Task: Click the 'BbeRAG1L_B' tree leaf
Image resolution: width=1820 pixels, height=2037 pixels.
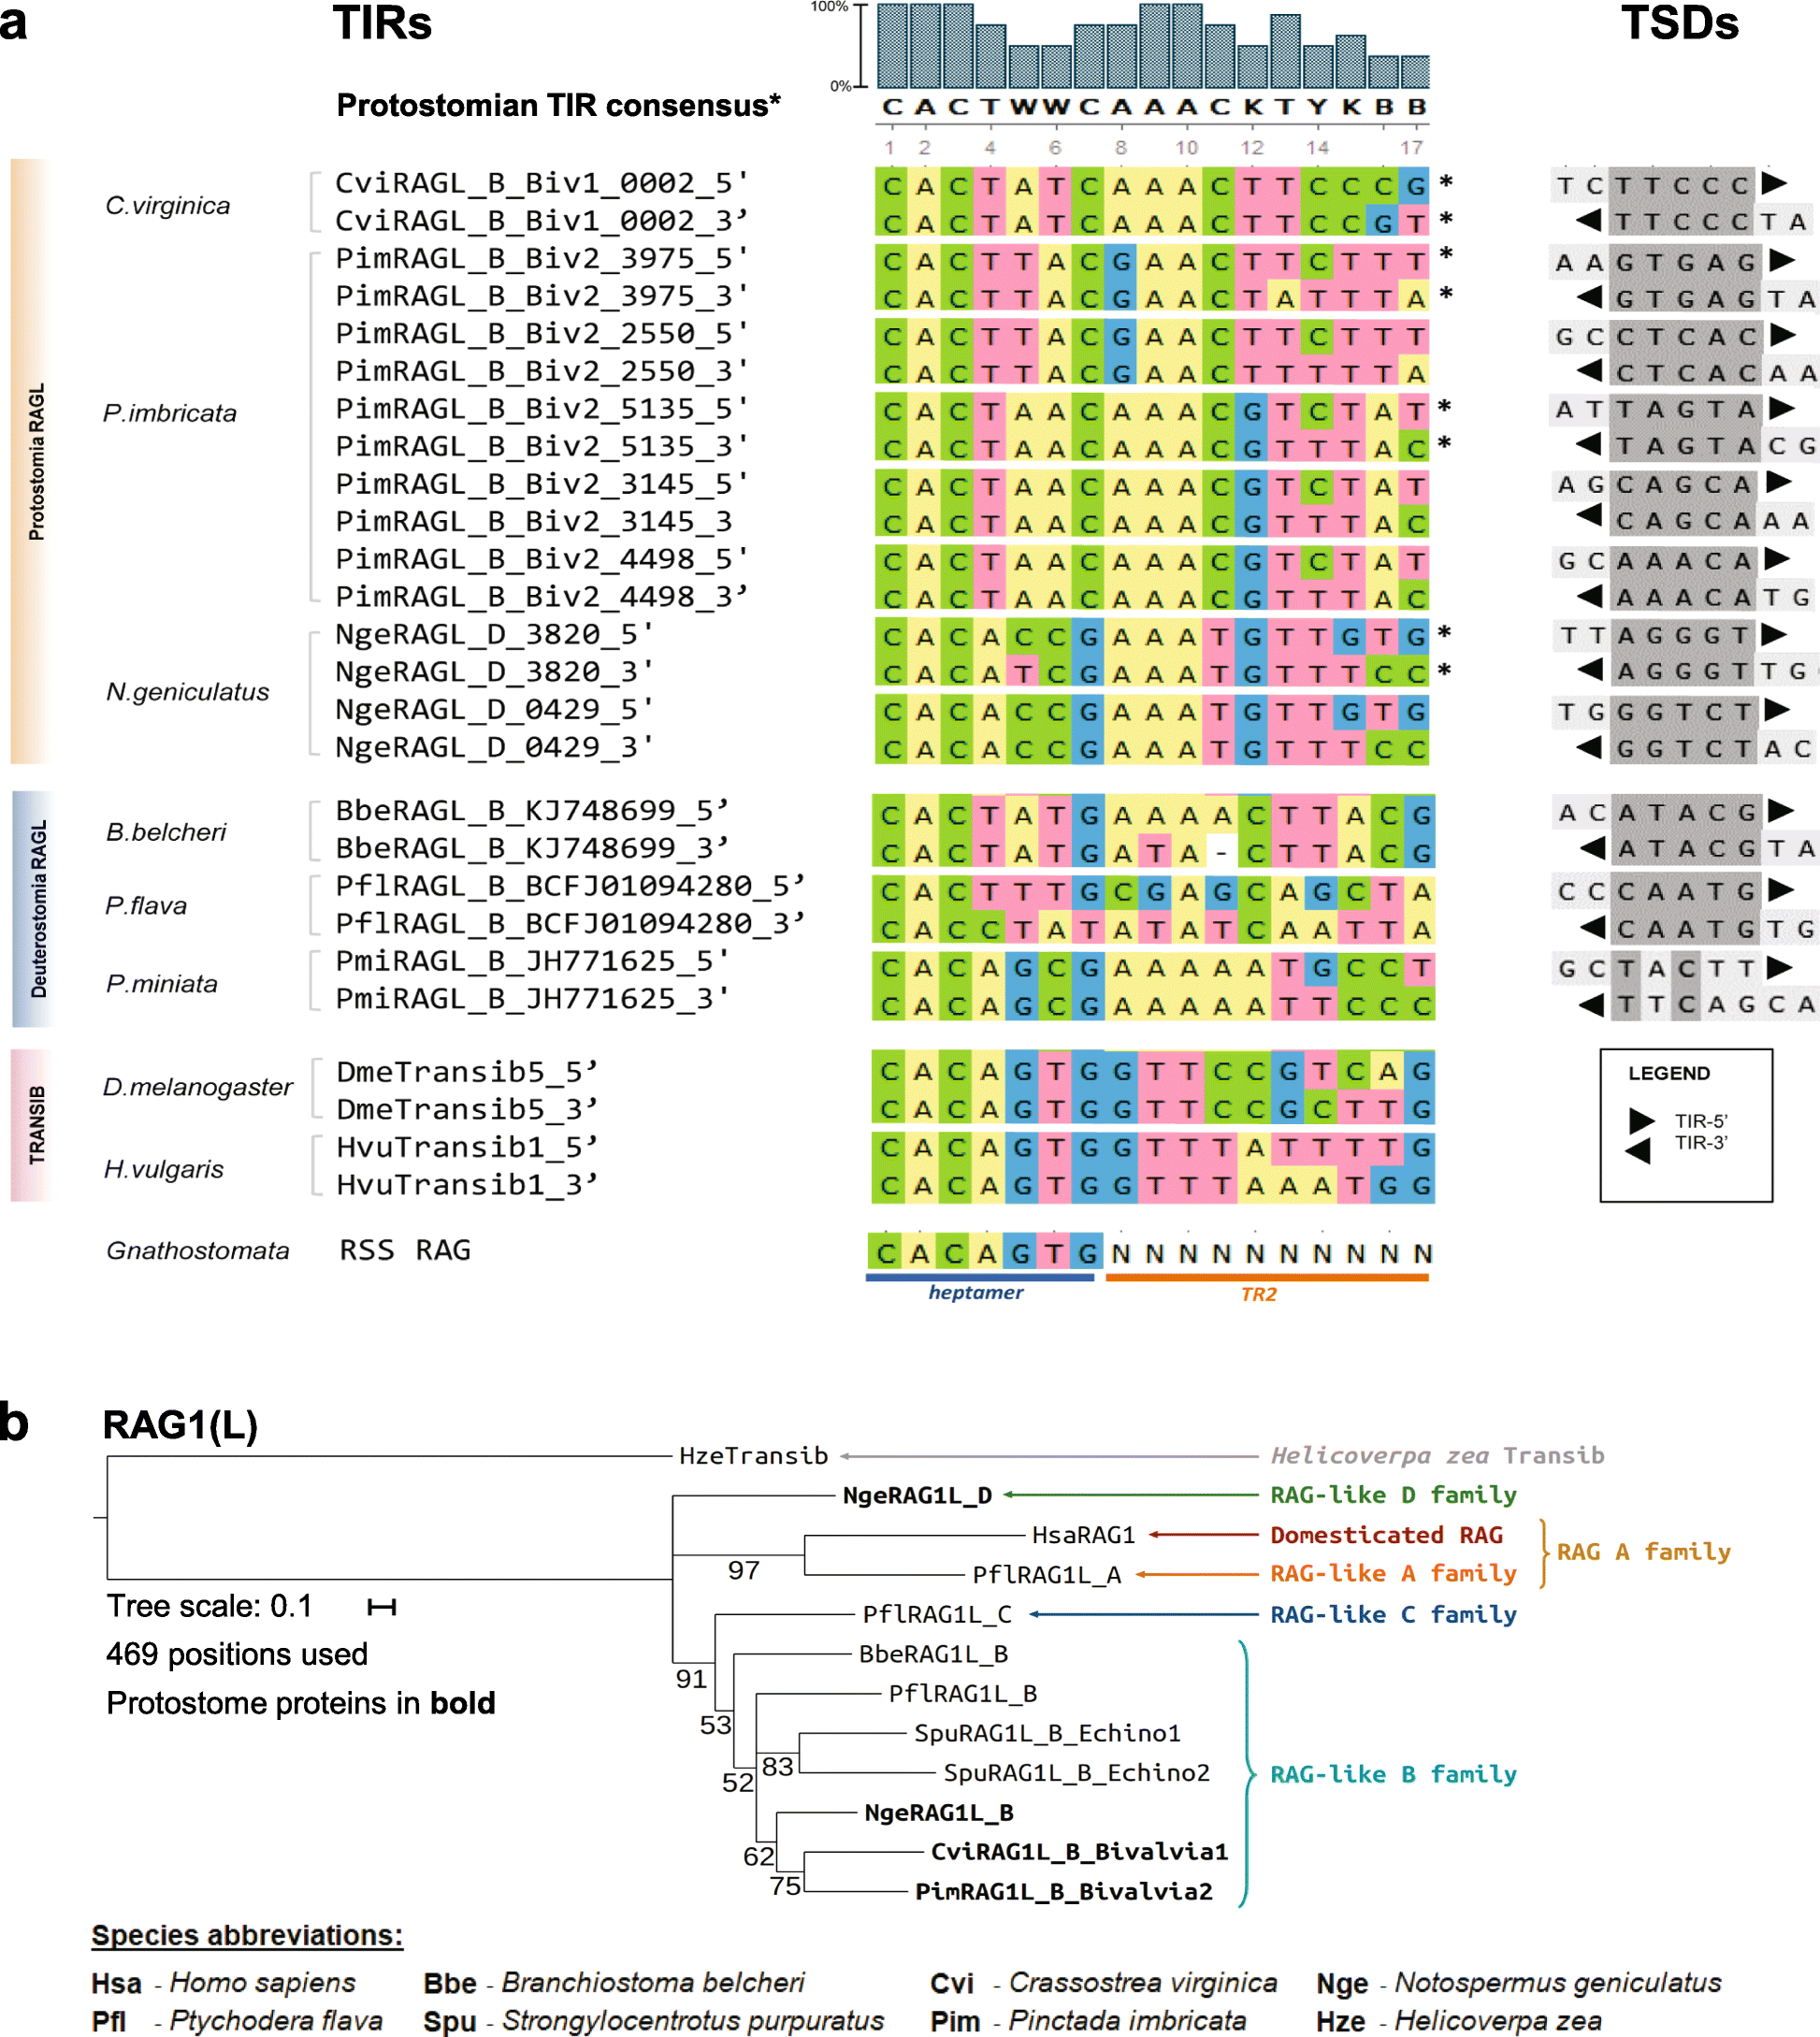Action: click(x=933, y=1655)
